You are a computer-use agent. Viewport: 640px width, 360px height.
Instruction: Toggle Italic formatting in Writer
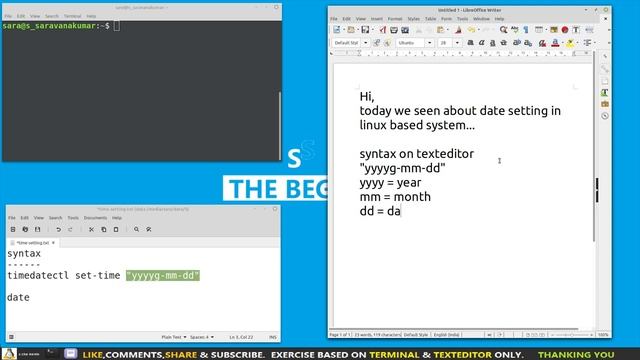click(x=482, y=42)
